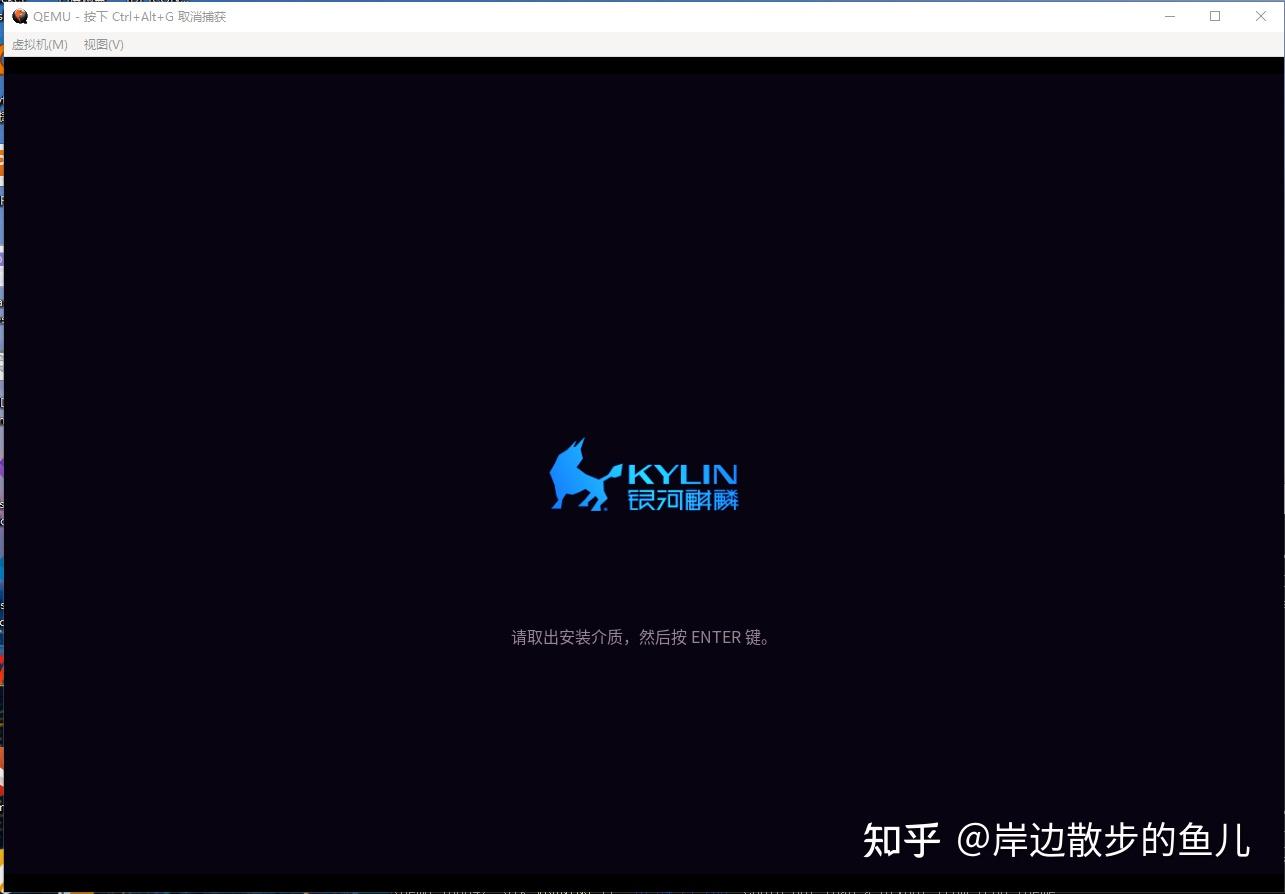Click the author name 岸边散步的鱼儿

[x=1116, y=842]
